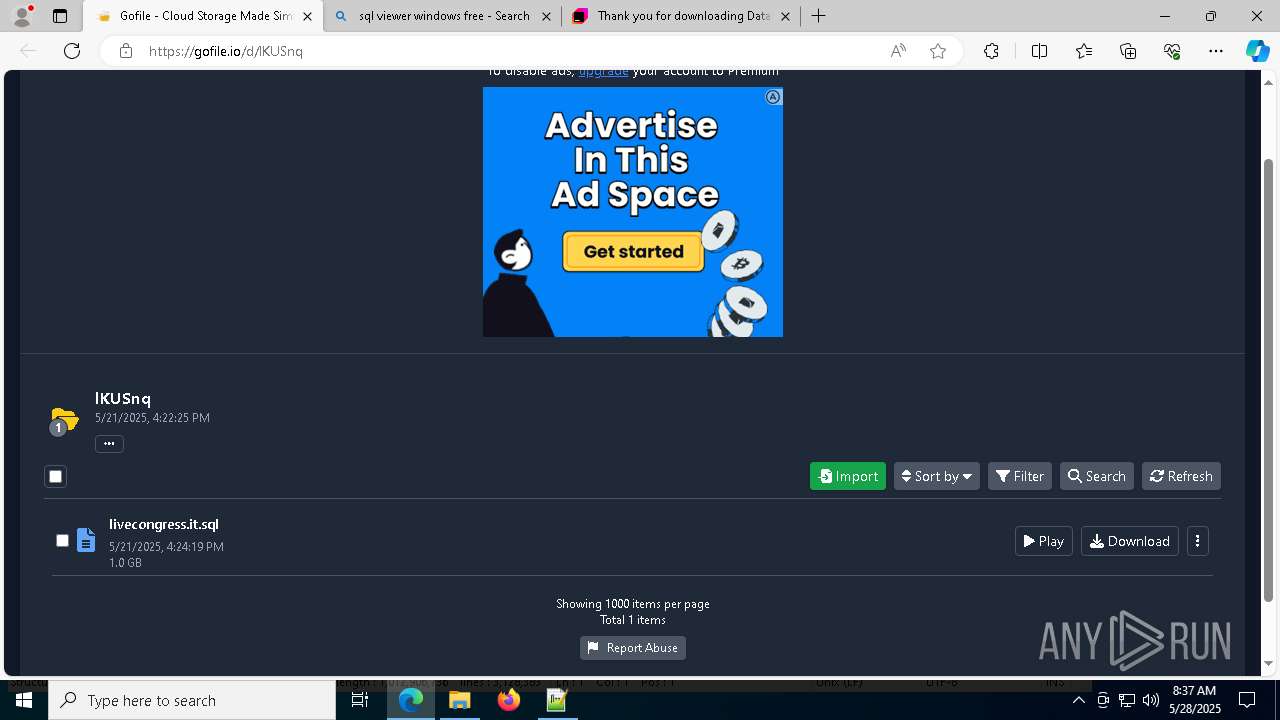This screenshot has height=720, width=1280.
Task: Click the IKUSnq folder title
Action: click(x=123, y=398)
